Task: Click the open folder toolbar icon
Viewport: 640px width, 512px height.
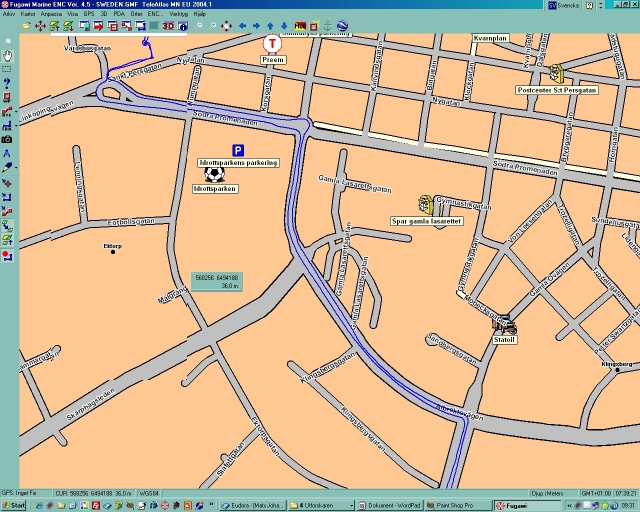Action: point(27,26)
